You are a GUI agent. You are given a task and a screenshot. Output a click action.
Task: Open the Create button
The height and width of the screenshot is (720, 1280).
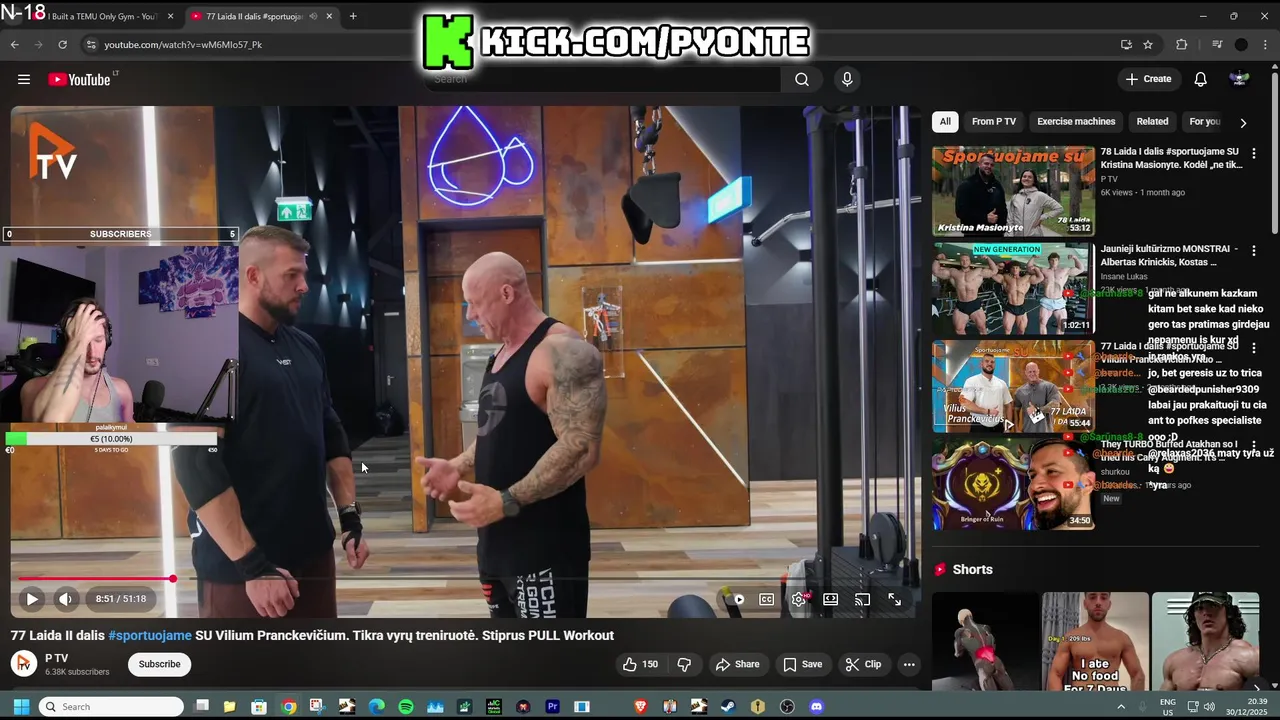(x=1148, y=79)
